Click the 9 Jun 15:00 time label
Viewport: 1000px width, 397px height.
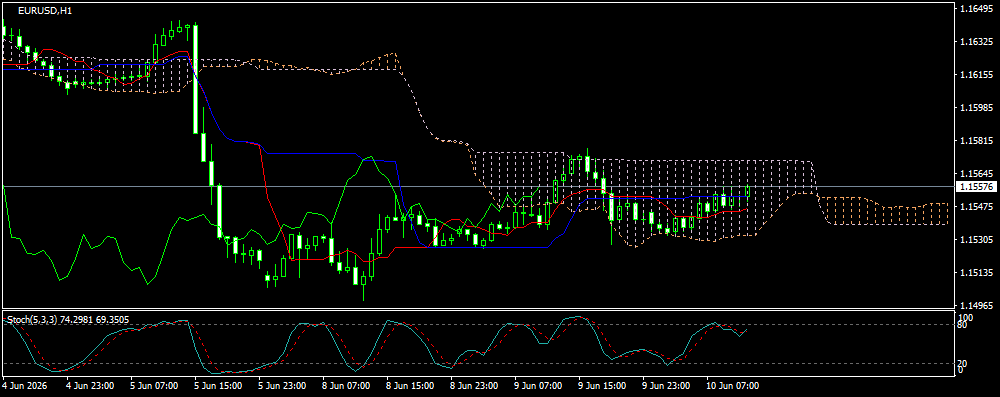602,386
